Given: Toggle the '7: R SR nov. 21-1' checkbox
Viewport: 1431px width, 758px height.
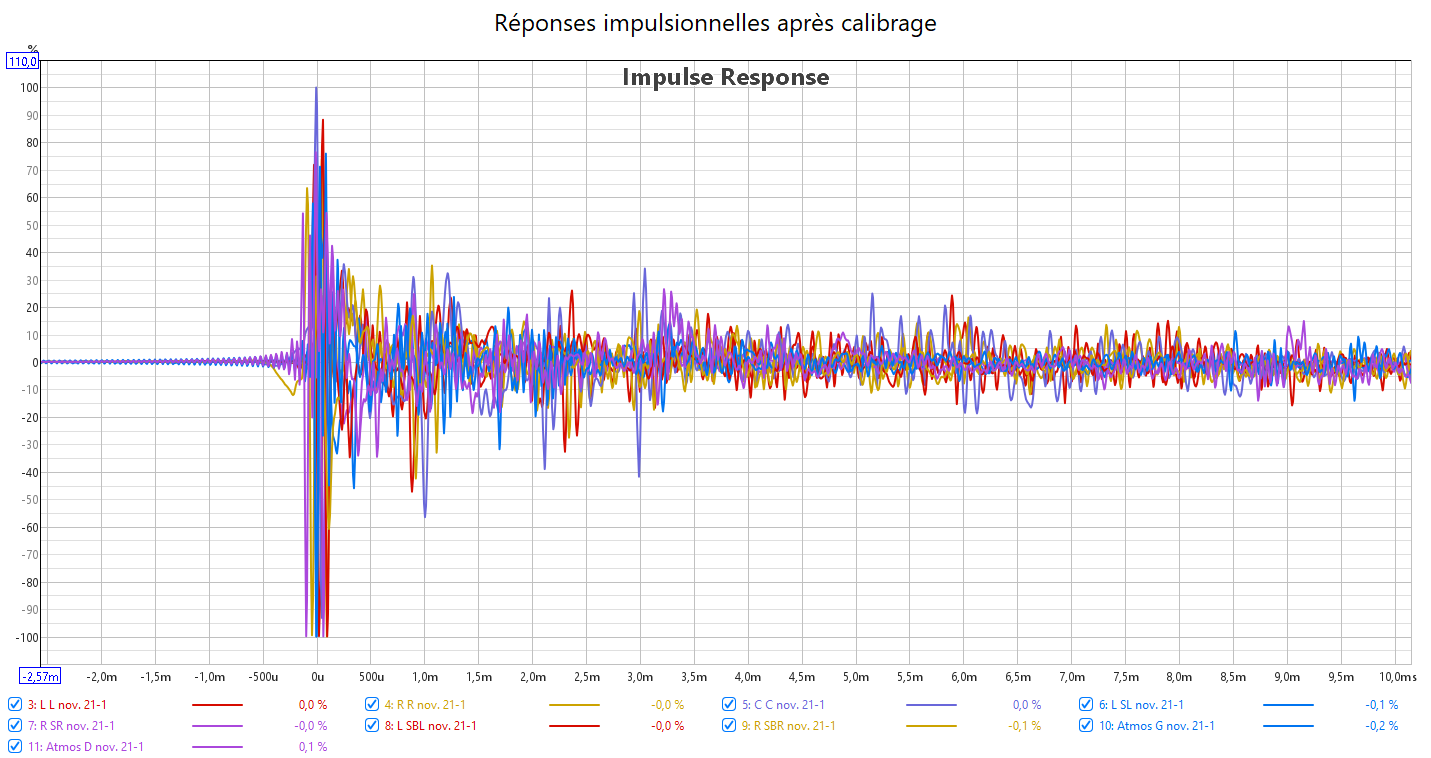Looking at the screenshot, I should point(15,725).
